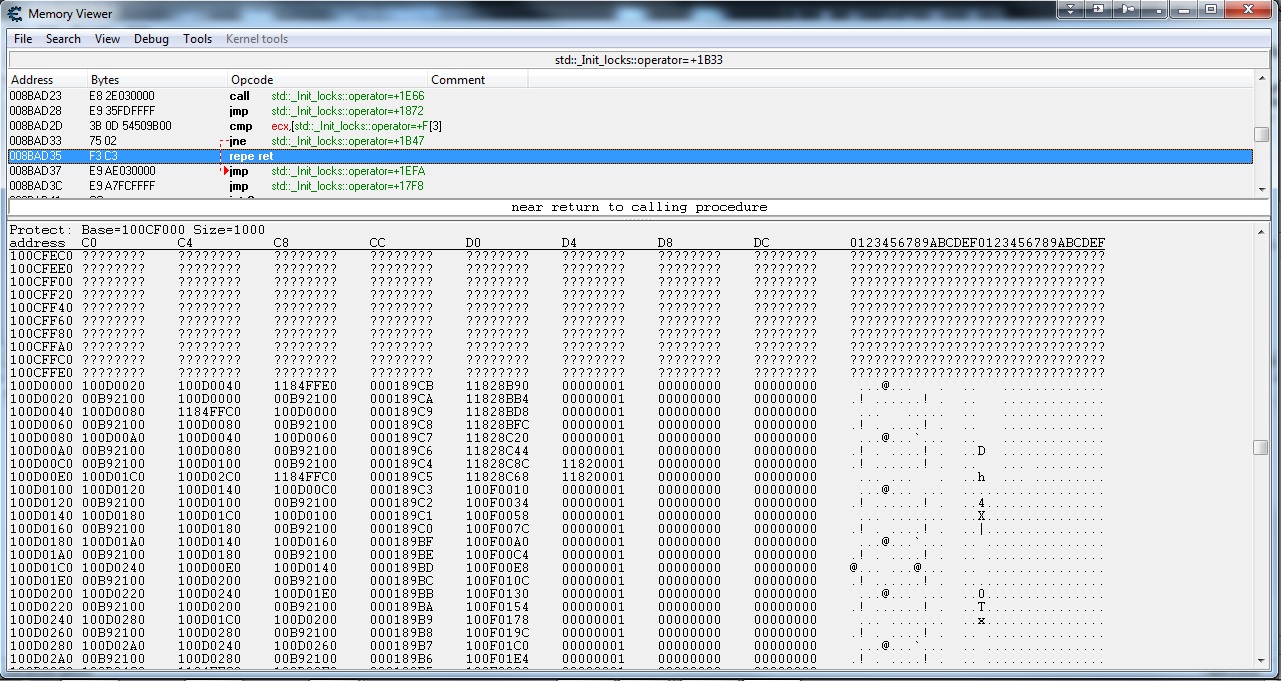Click the hex view vertical scrollbar thumb

pyautogui.click(x=1261, y=447)
